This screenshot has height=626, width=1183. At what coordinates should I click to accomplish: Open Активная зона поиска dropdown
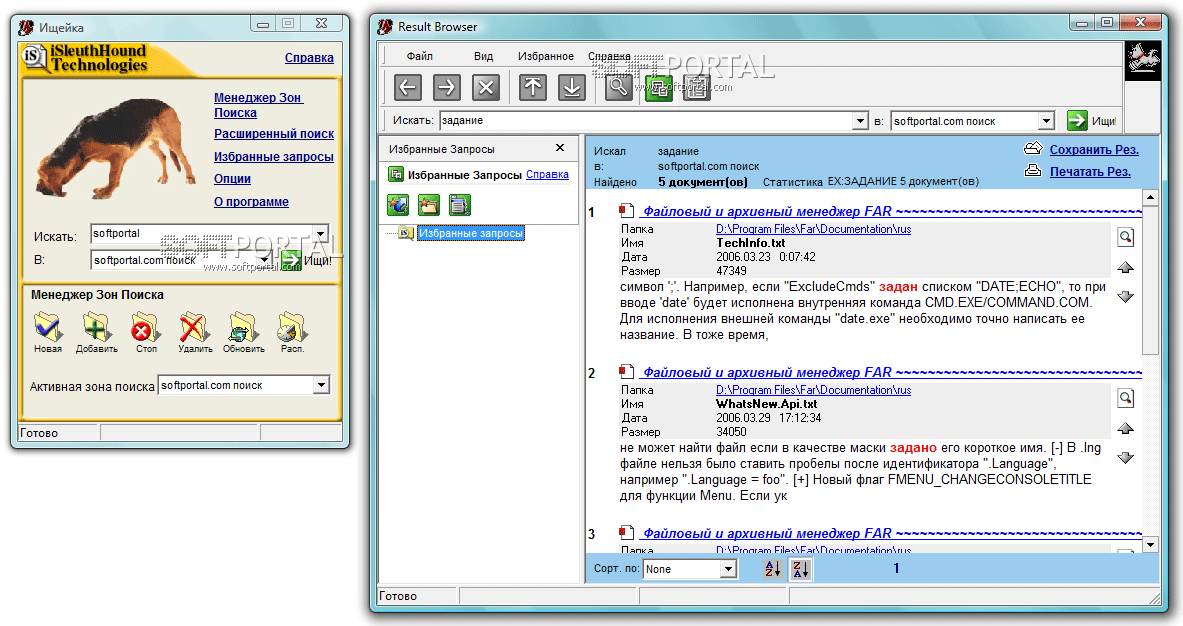tap(321, 385)
